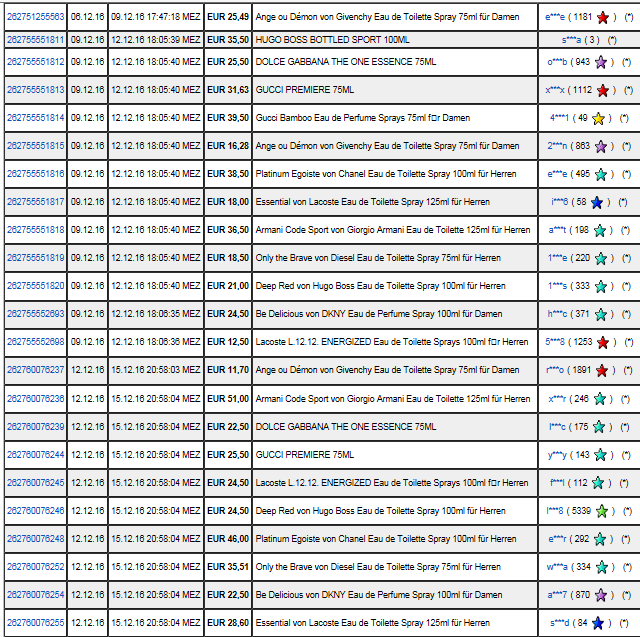Click the blue star beside feedback score 84
Viewport: 640px width, 637px height.
598,623
